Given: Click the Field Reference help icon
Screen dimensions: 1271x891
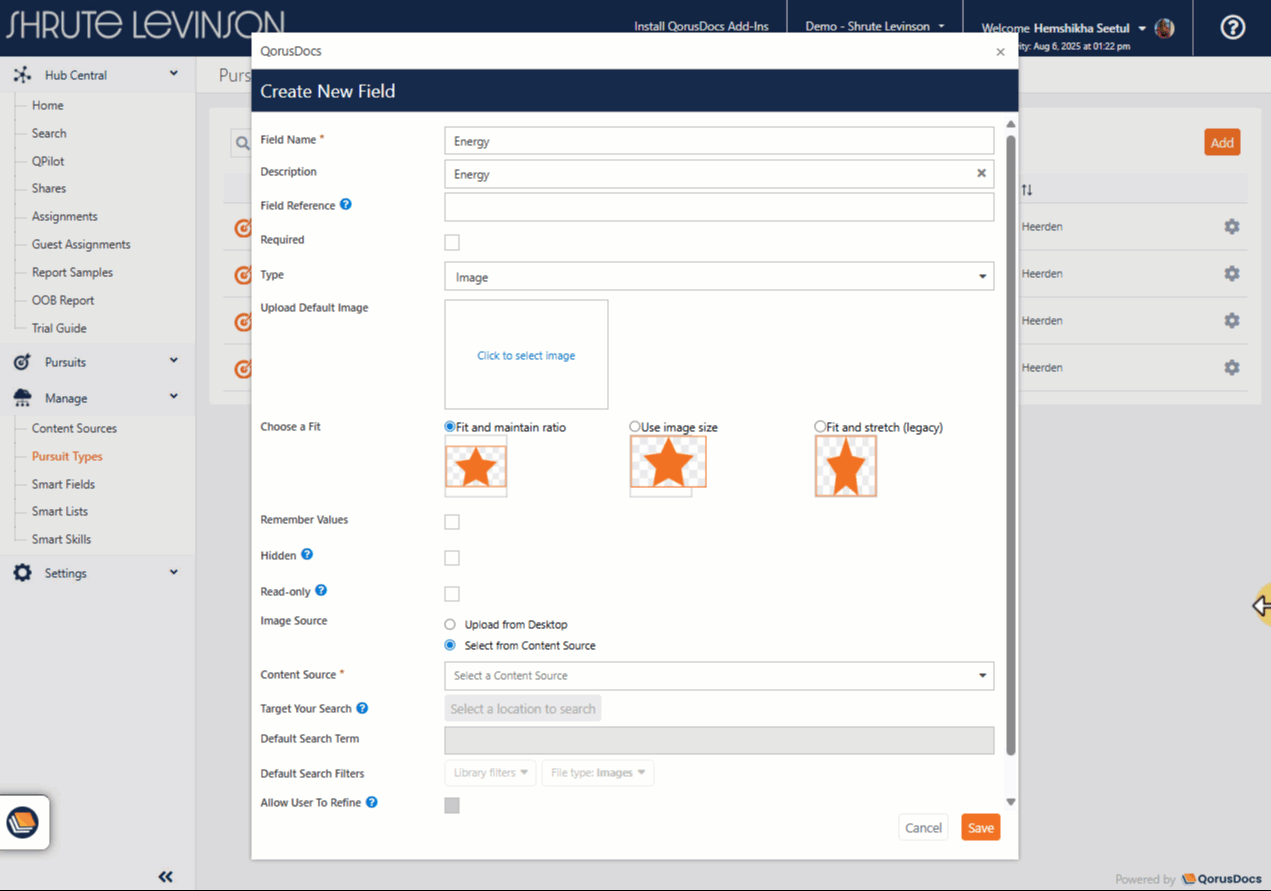Looking at the screenshot, I should click(346, 205).
